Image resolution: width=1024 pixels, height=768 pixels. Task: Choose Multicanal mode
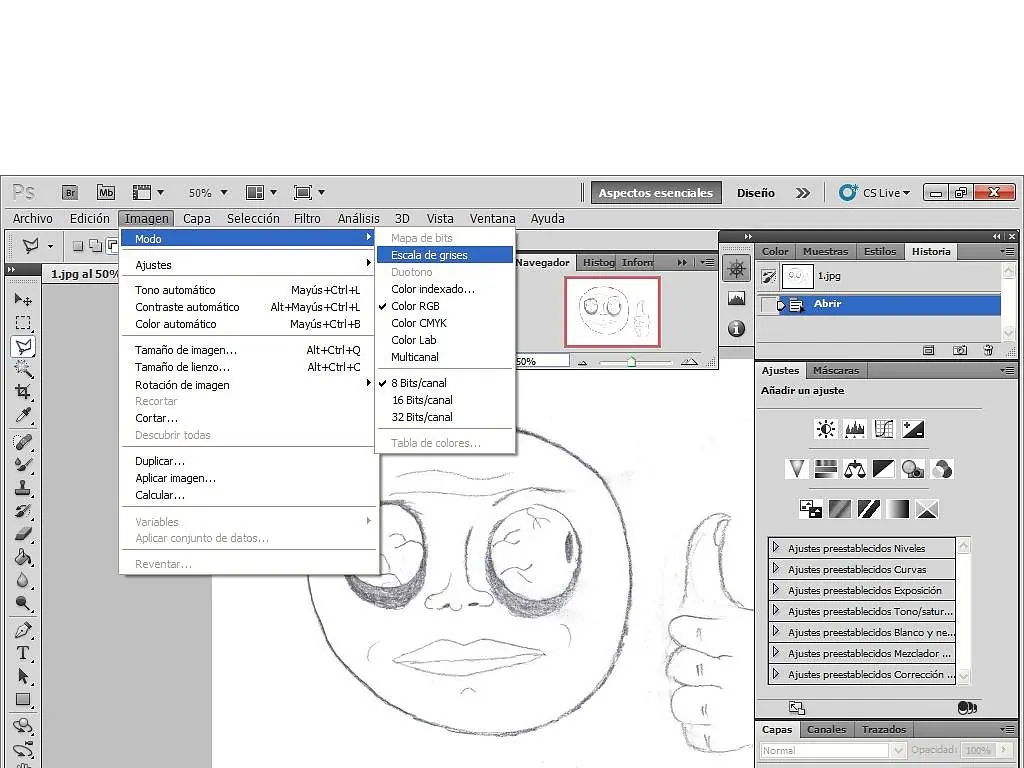click(x=415, y=357)
